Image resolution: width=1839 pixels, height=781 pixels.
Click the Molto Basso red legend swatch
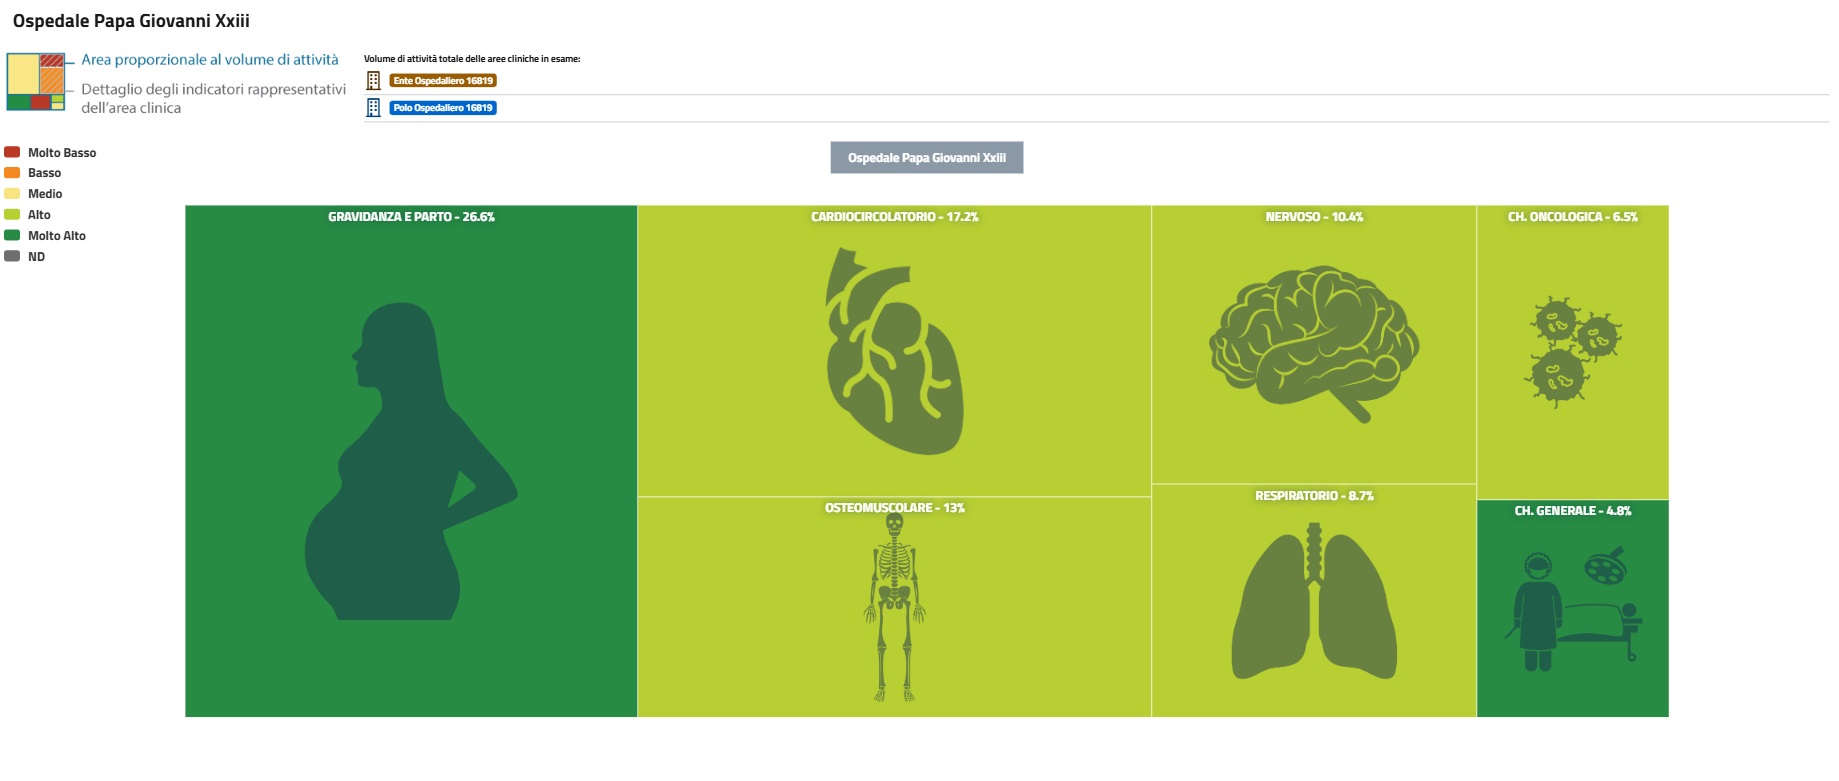coord(12,152)
